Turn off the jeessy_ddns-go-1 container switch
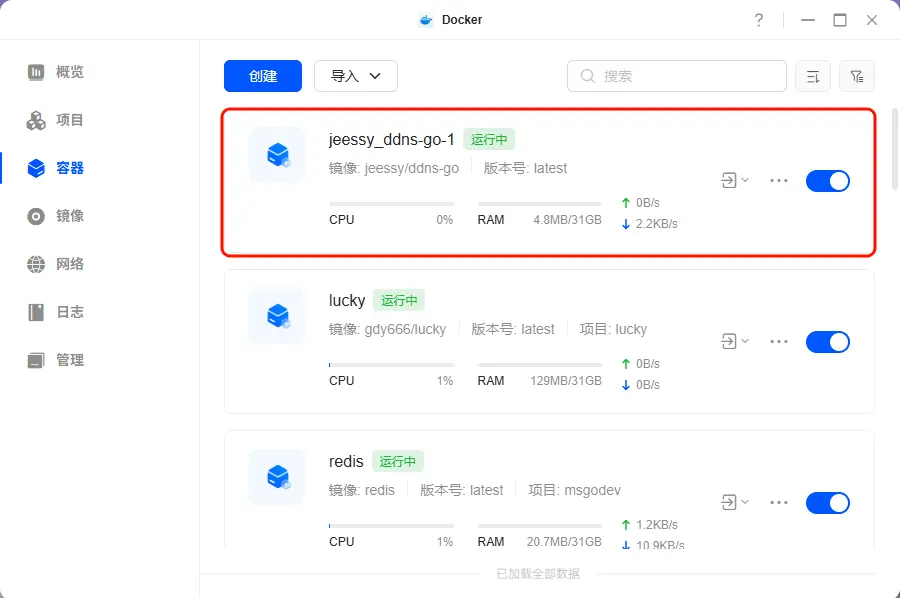 (x=827, y=181)
